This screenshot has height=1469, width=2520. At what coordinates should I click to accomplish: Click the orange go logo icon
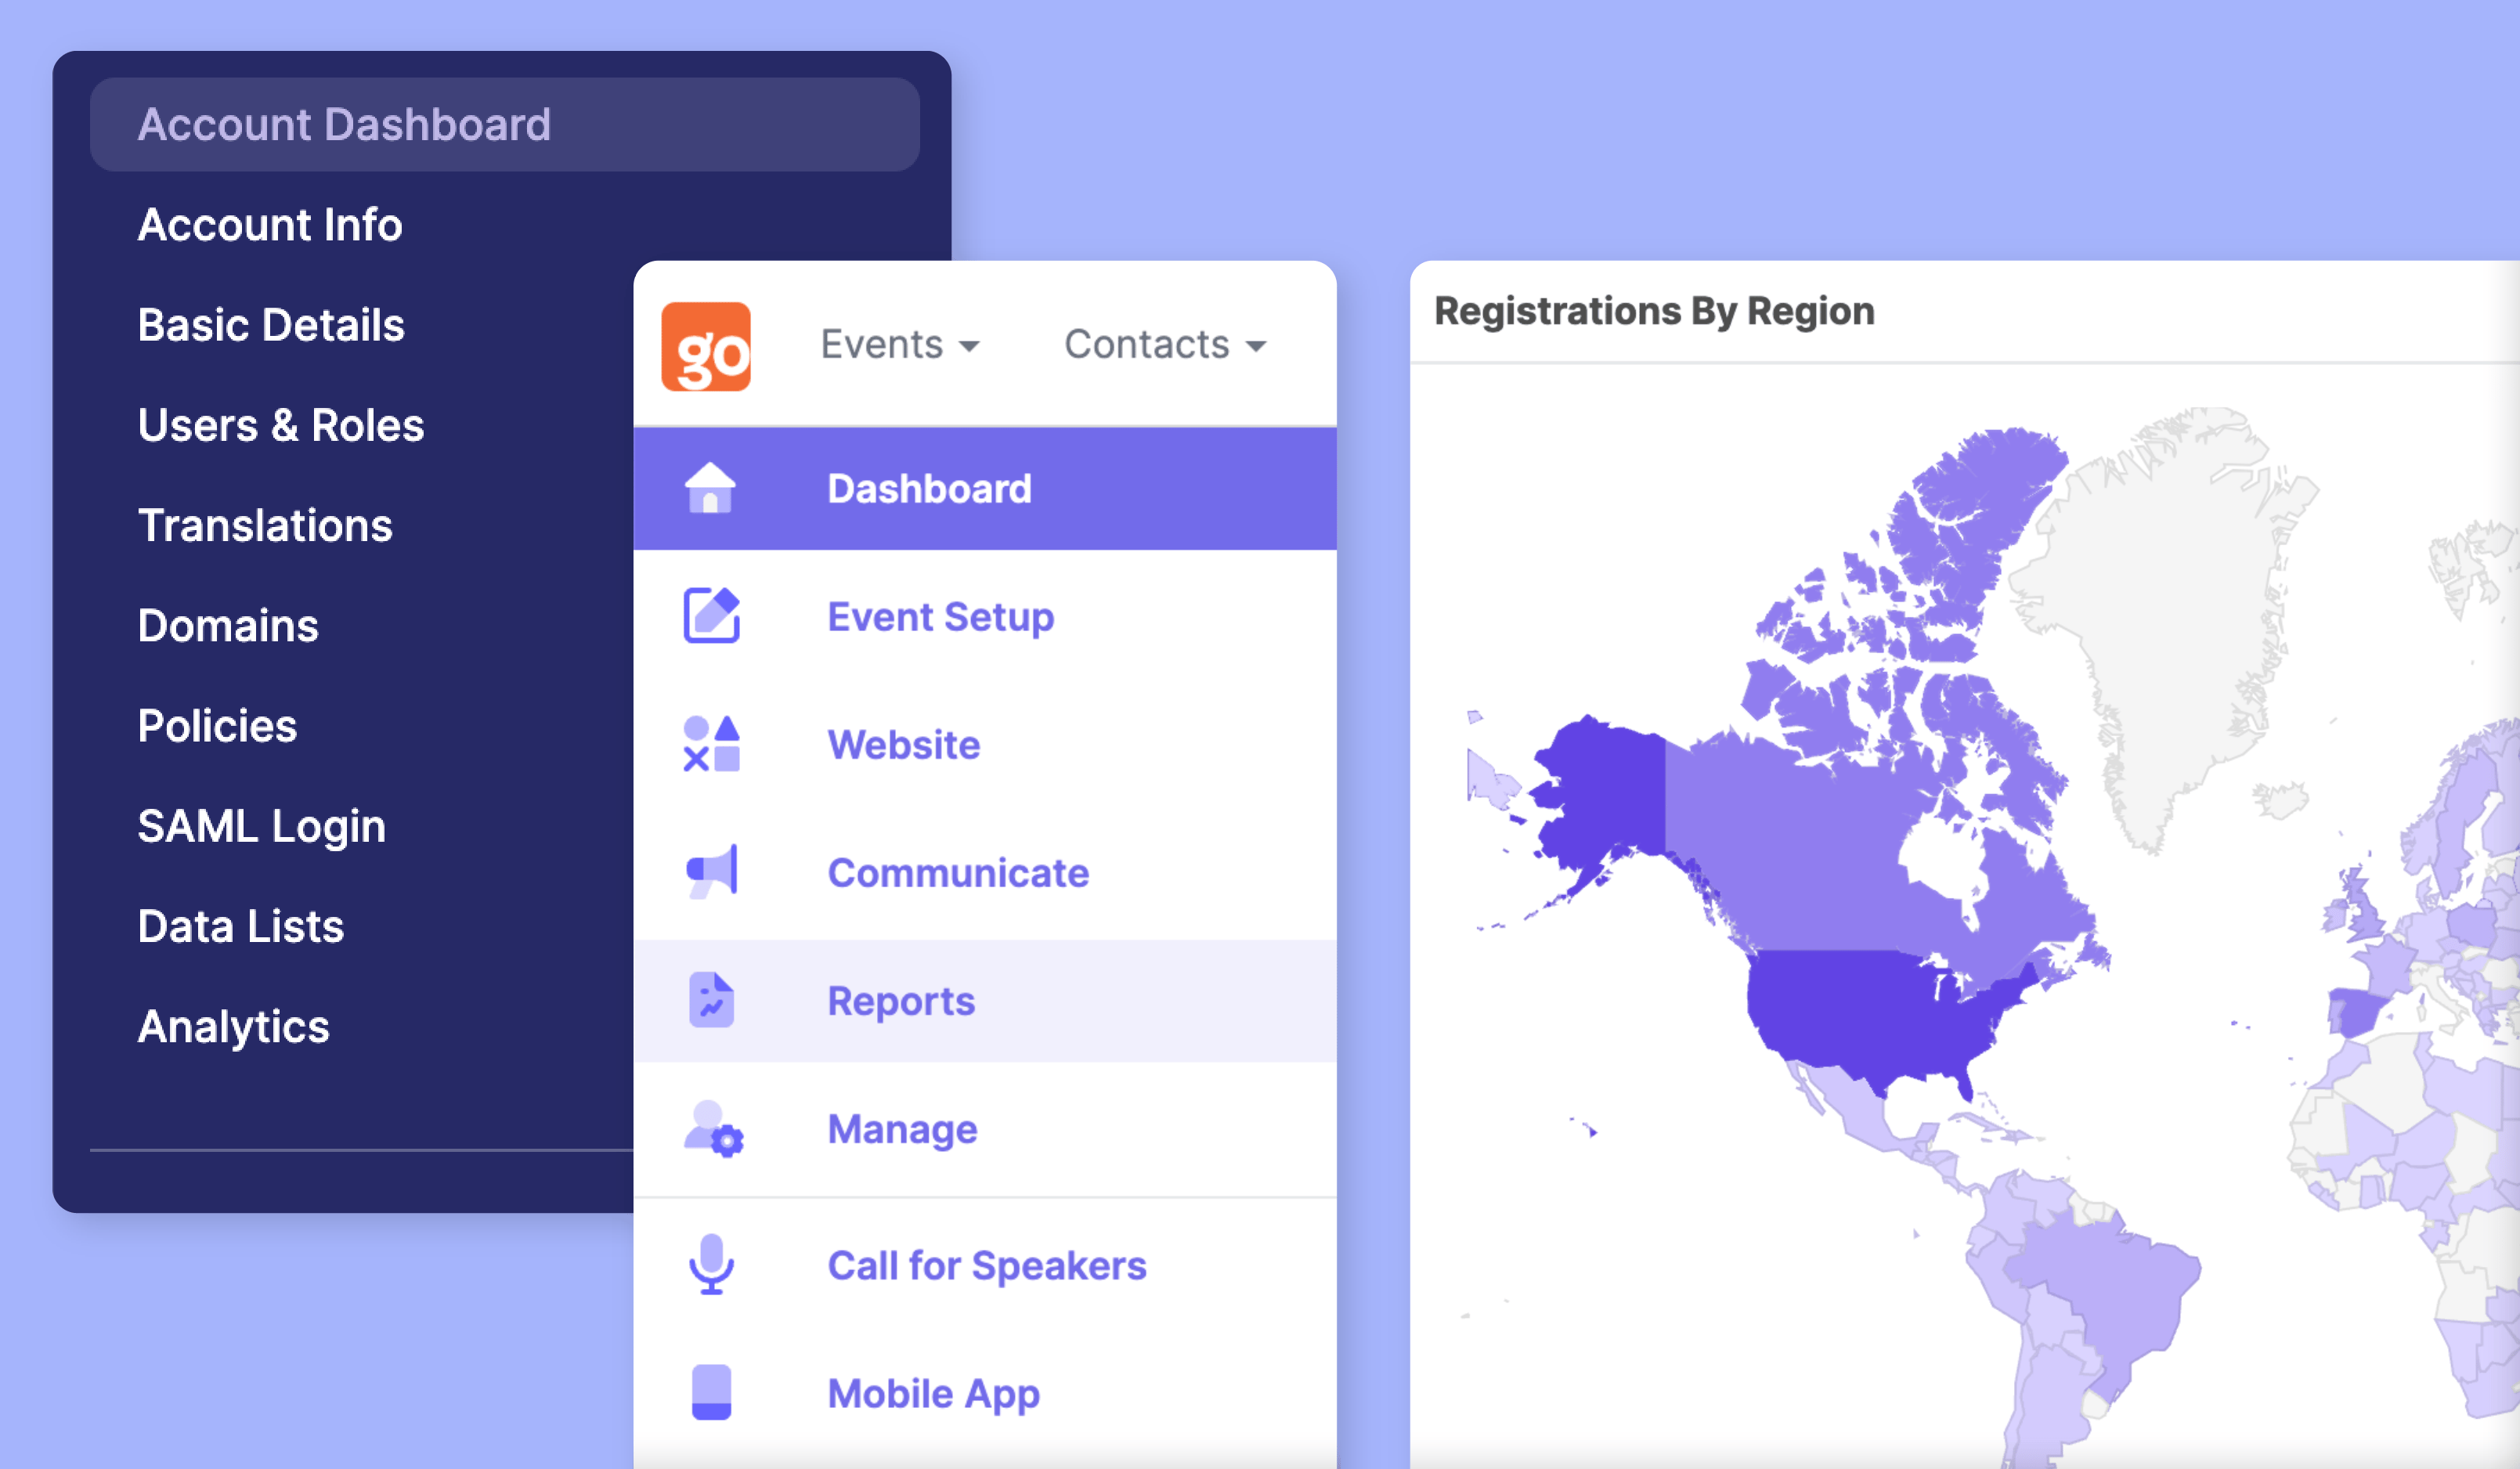(x=706, y=346)
